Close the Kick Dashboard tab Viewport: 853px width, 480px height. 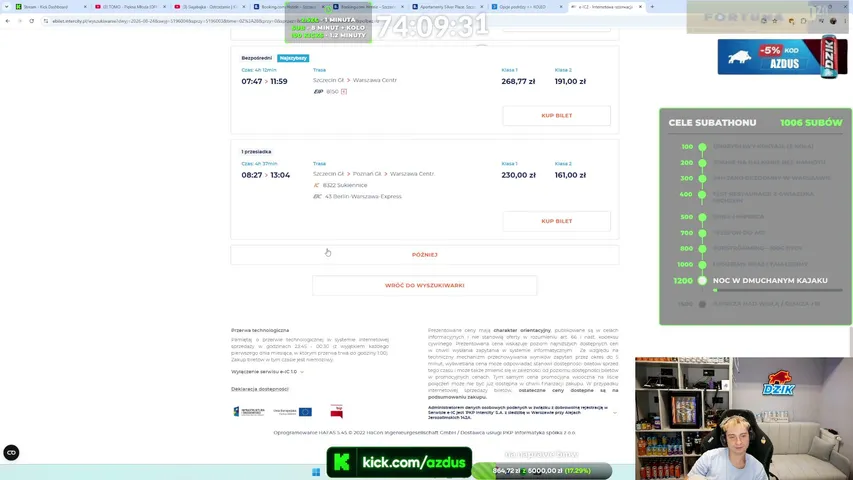pos(85,7)
